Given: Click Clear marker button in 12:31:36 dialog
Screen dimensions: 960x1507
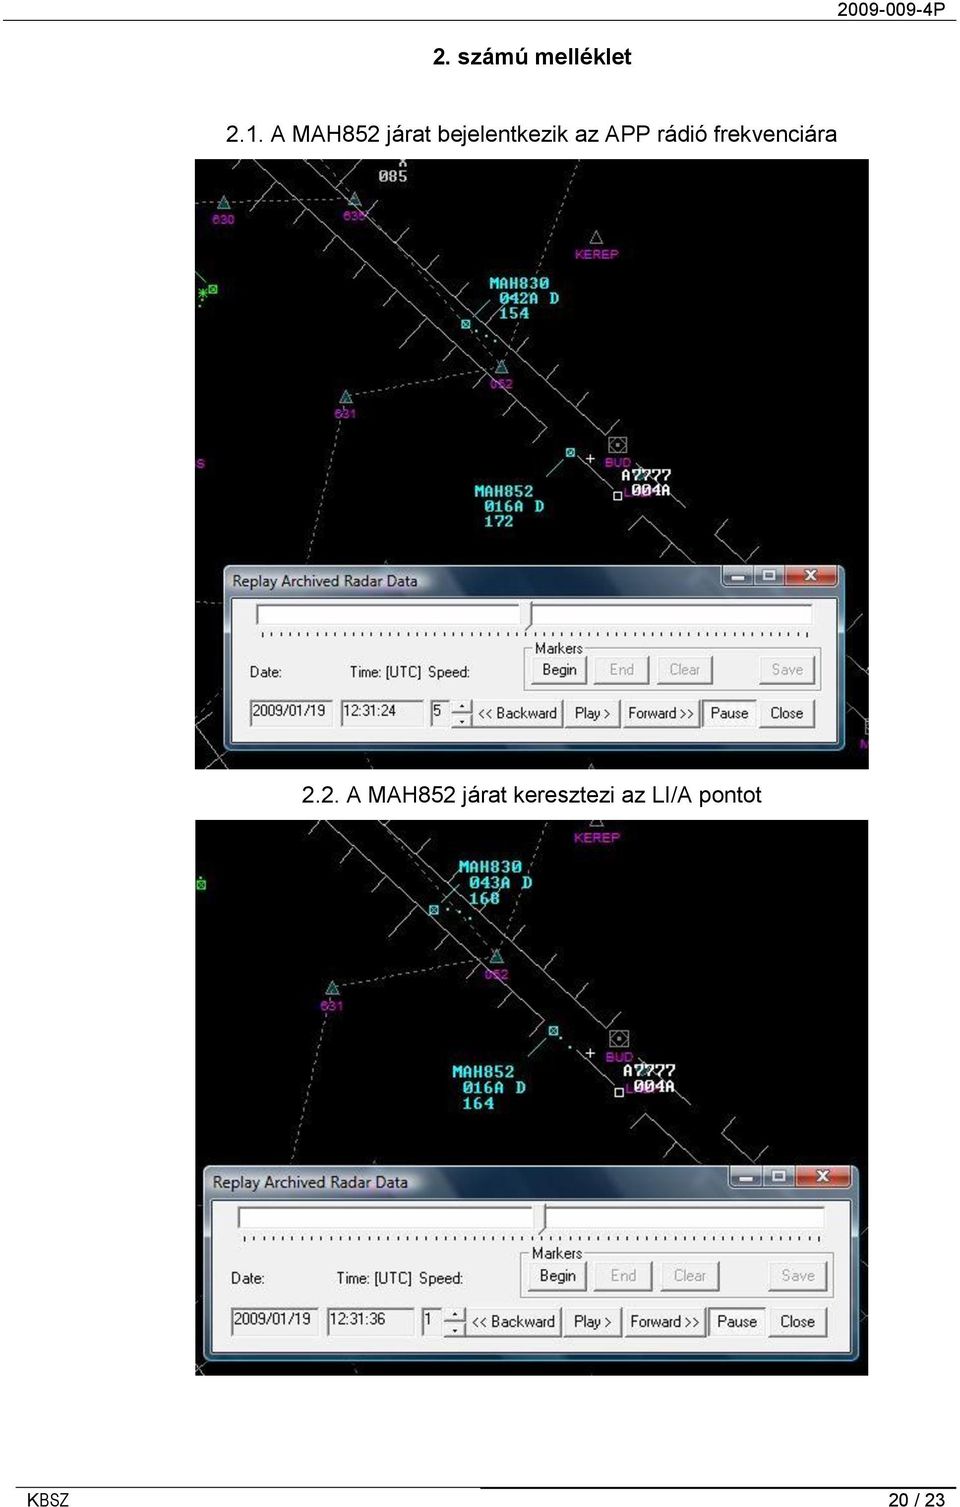Looking at the screenshot, I should (x=689, y=1276).
